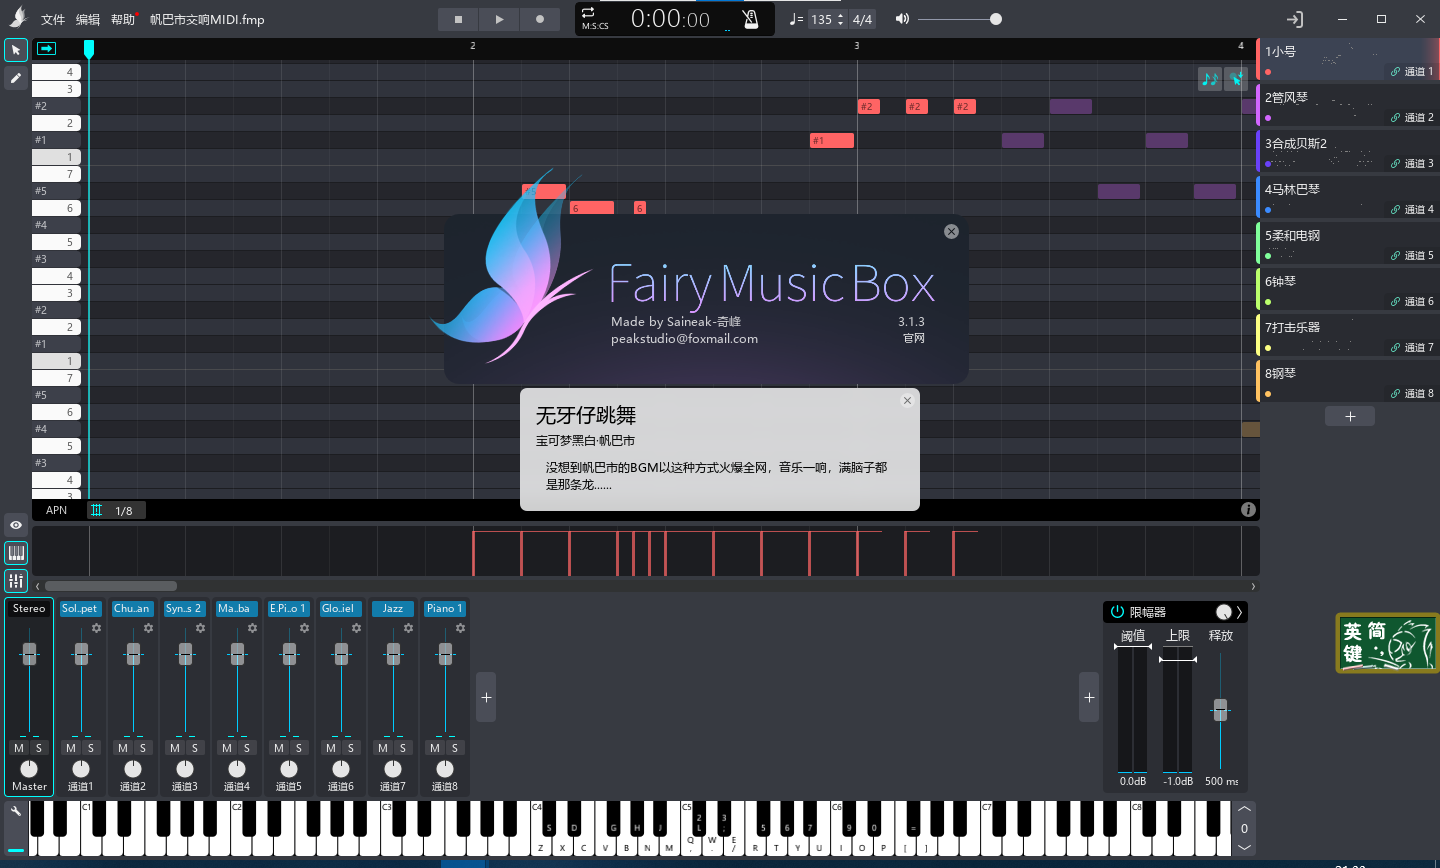
Task: Select the pencil draw tool
Action: 16,78
